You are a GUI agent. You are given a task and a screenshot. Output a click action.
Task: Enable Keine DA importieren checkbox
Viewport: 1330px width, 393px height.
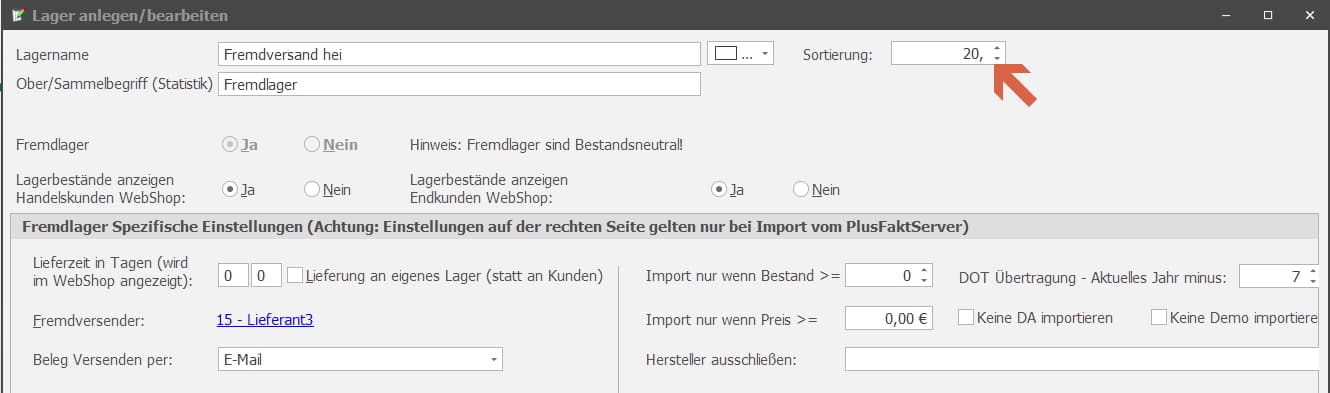(x=967, y=317)
